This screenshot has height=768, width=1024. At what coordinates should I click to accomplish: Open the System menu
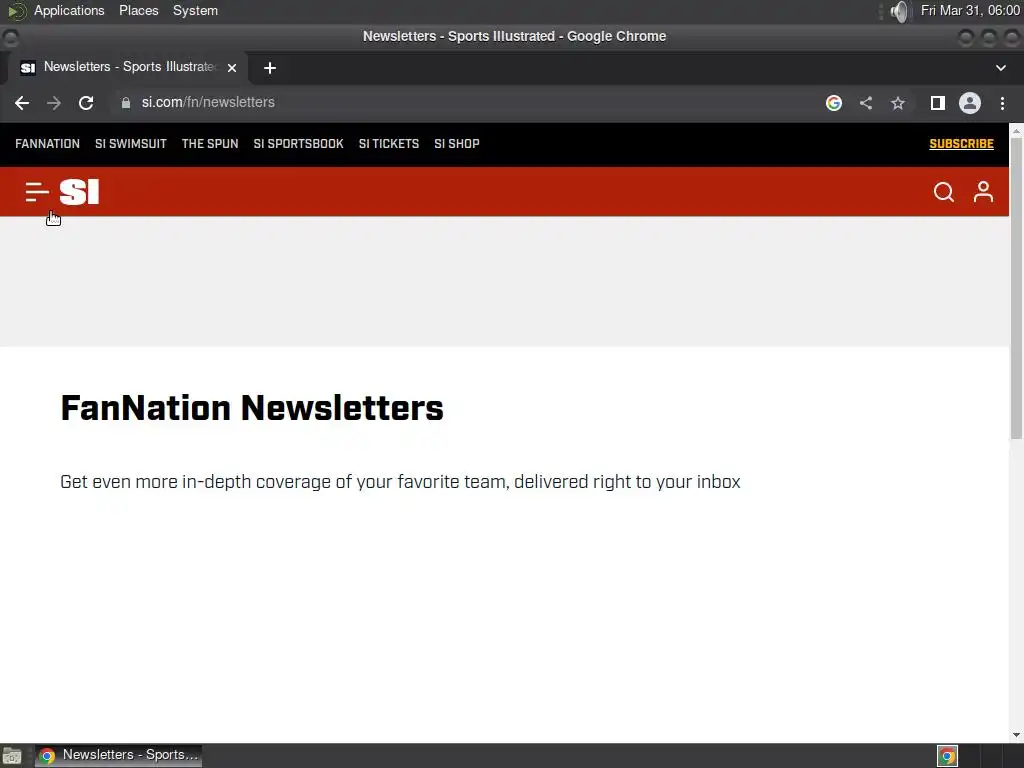pyautogui.click(x=195, y=11)
